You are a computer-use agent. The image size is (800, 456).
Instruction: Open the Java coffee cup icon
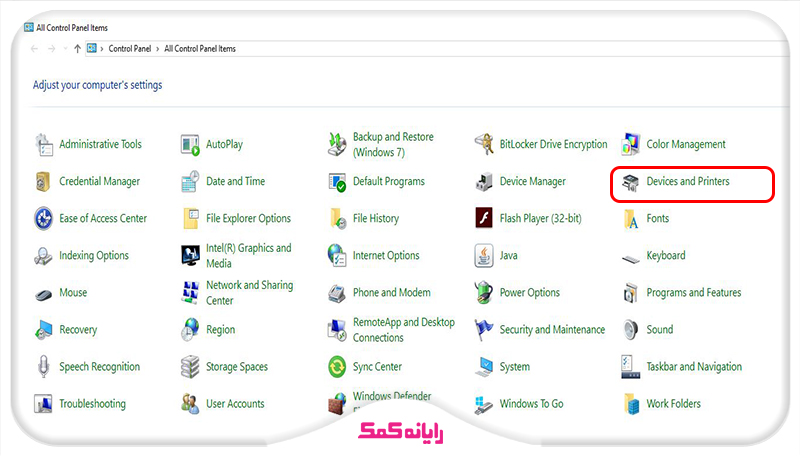(x=484, y=256)
